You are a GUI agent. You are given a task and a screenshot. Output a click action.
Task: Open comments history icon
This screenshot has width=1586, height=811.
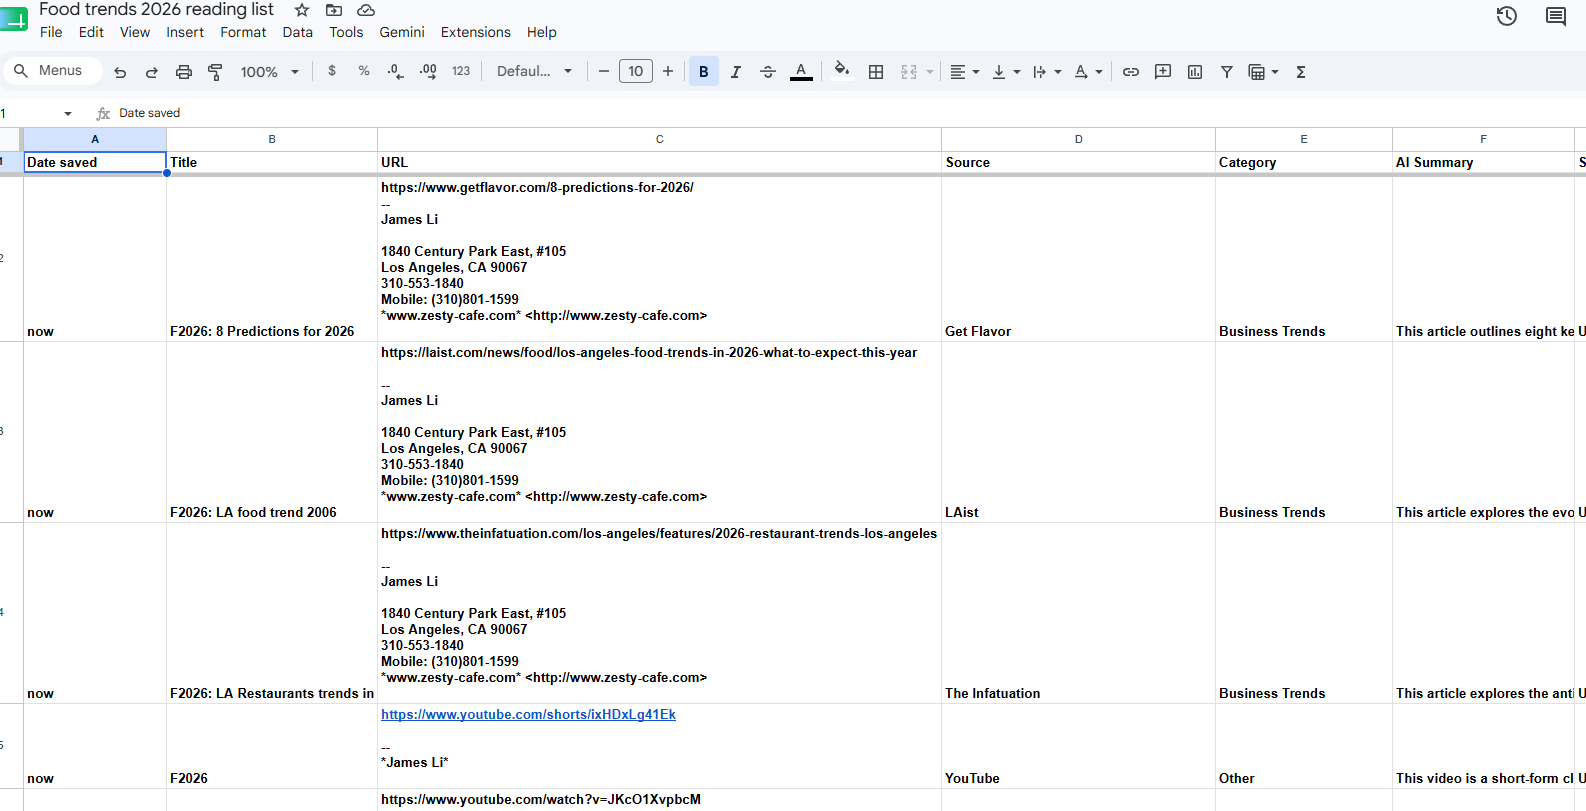1556,16
